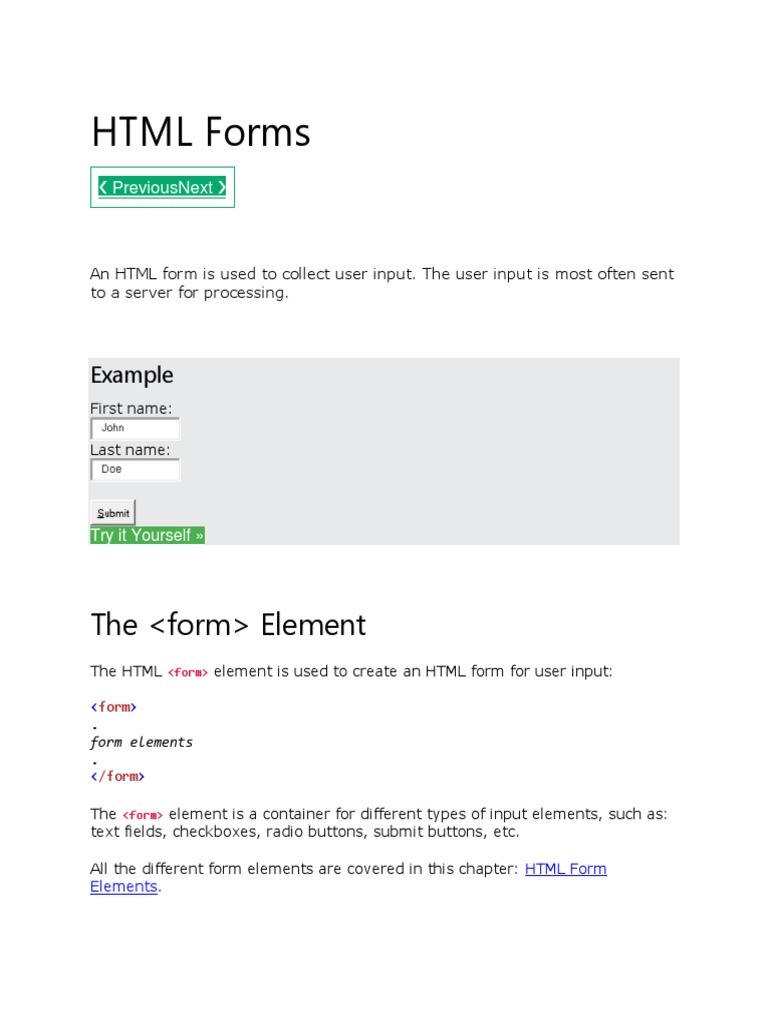Click the left chevron before Previous
Viewport: 768px width, 1024px height.
click(103, 187)
